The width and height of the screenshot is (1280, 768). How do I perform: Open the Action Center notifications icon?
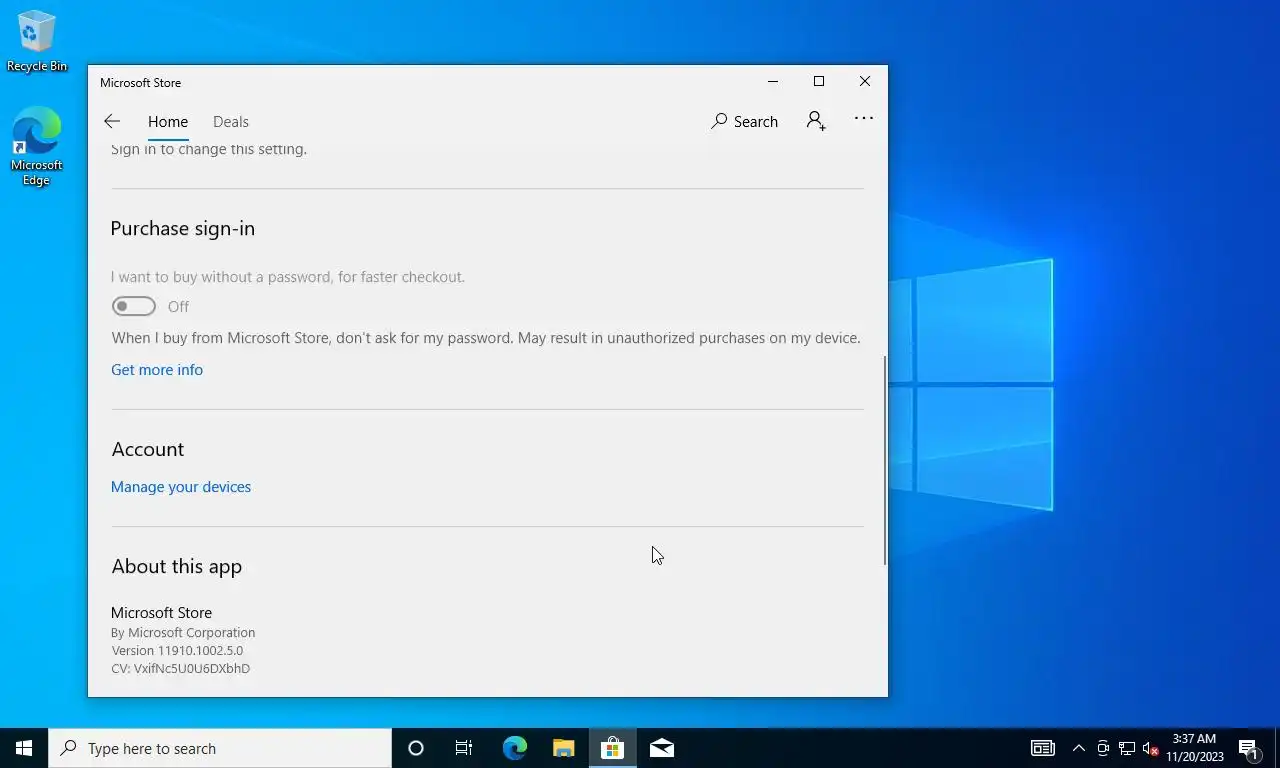point(1248,748)
